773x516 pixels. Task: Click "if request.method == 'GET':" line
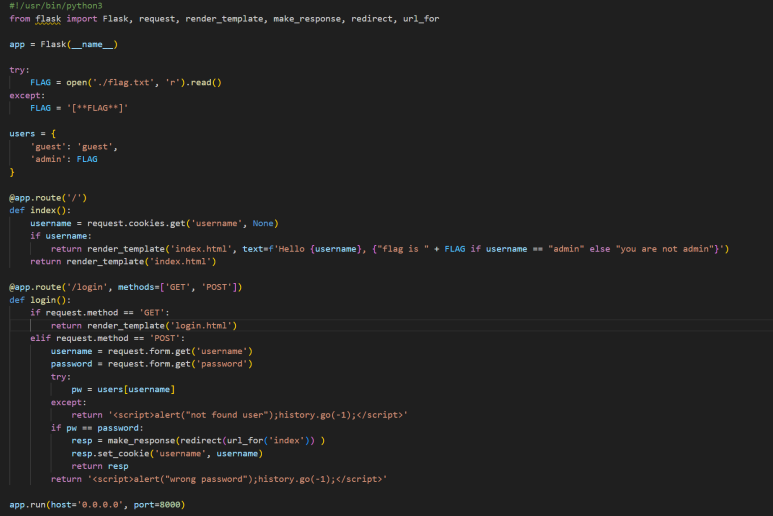(x=100, y=313)
